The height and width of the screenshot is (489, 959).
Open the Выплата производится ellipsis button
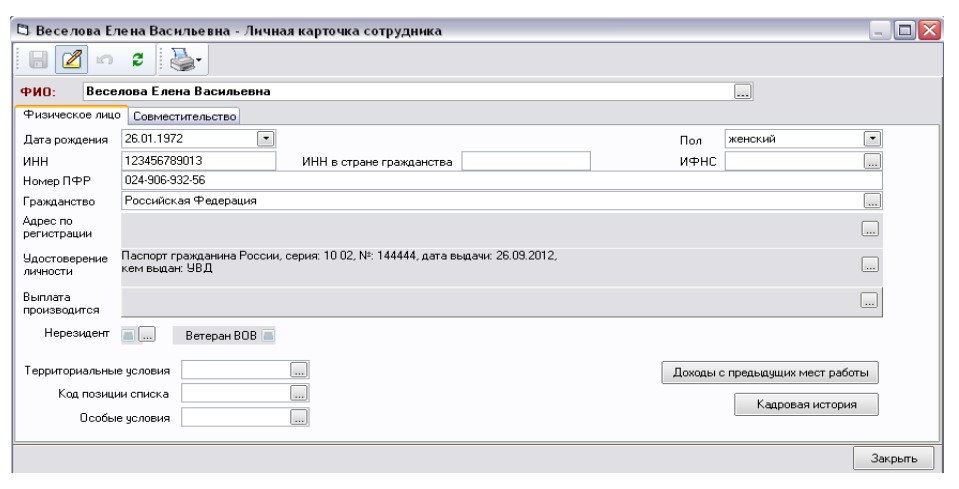(869, 301)
